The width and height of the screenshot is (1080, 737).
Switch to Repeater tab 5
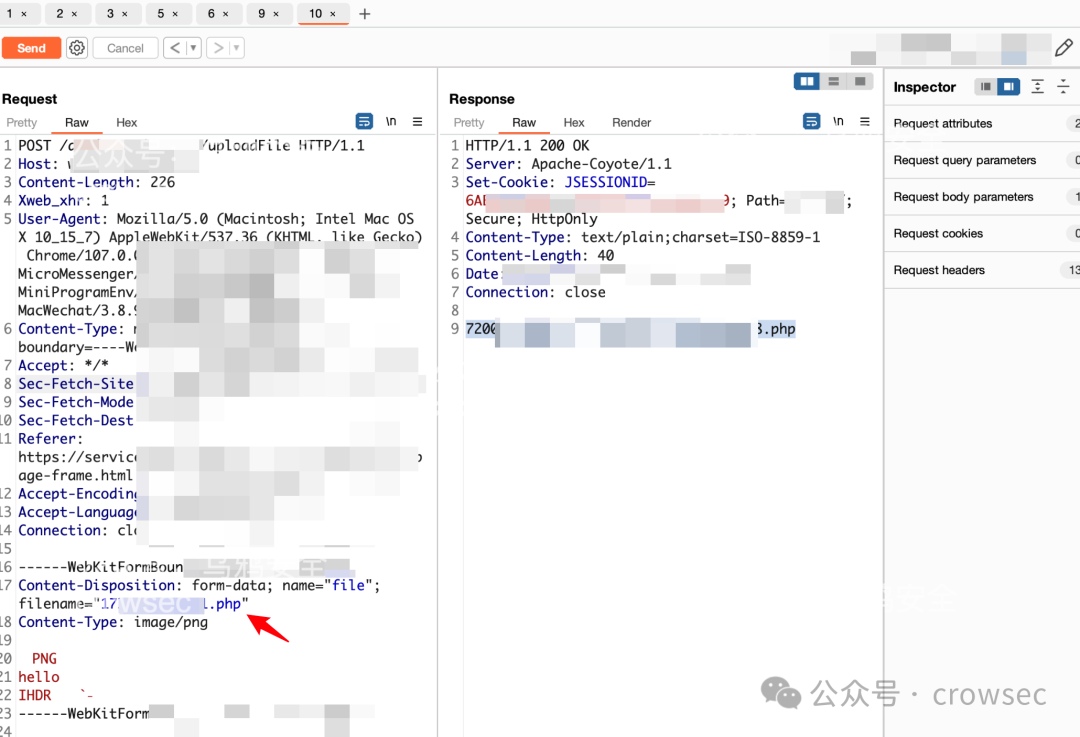click(x=160, y=14)
